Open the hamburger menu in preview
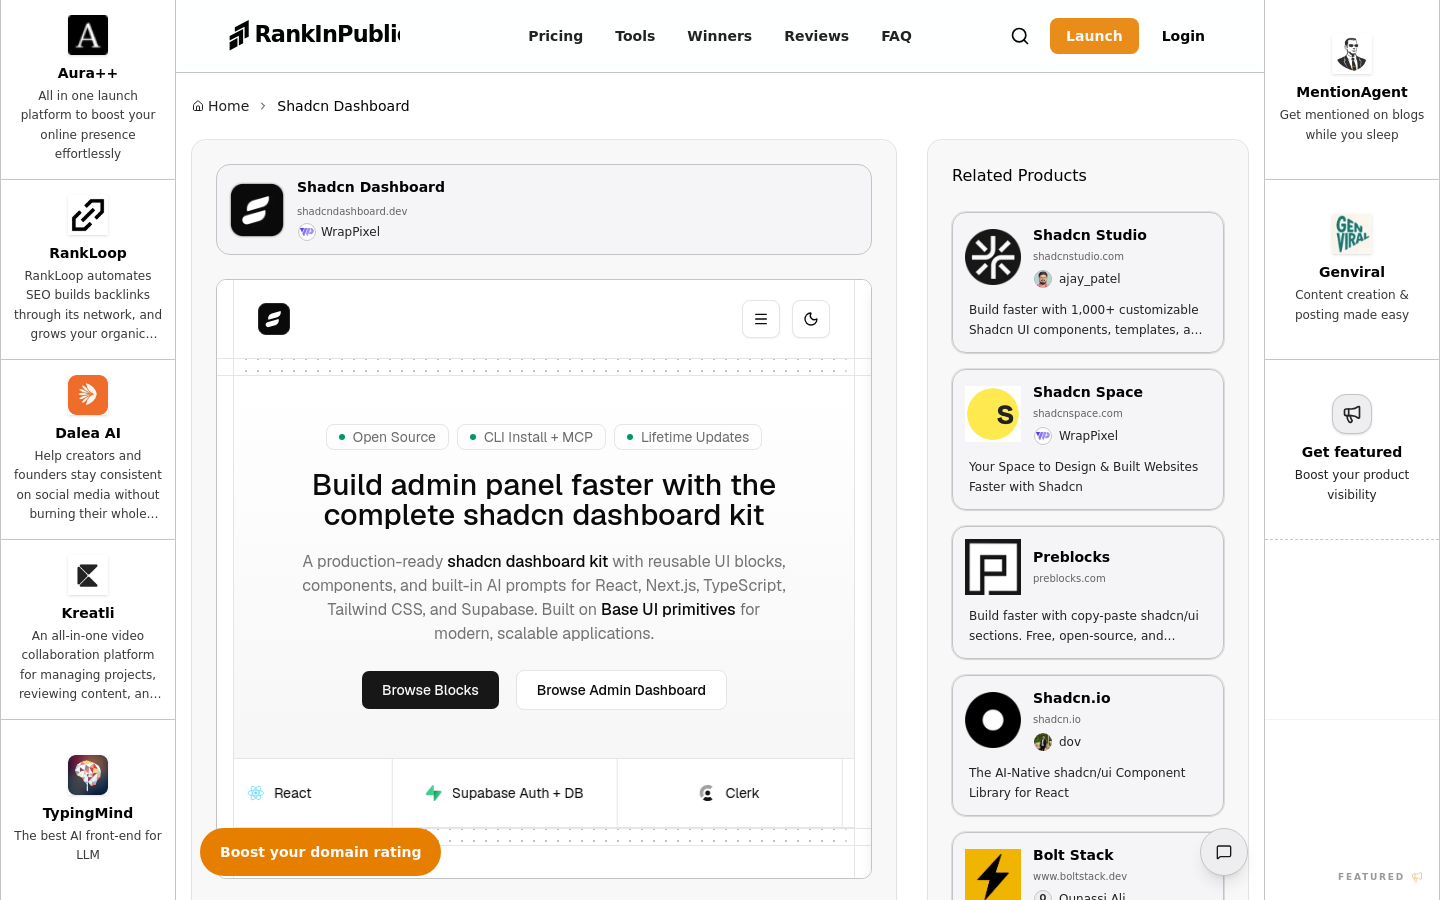This screenshot has width=1440, height=900. (x=761, y=319)
